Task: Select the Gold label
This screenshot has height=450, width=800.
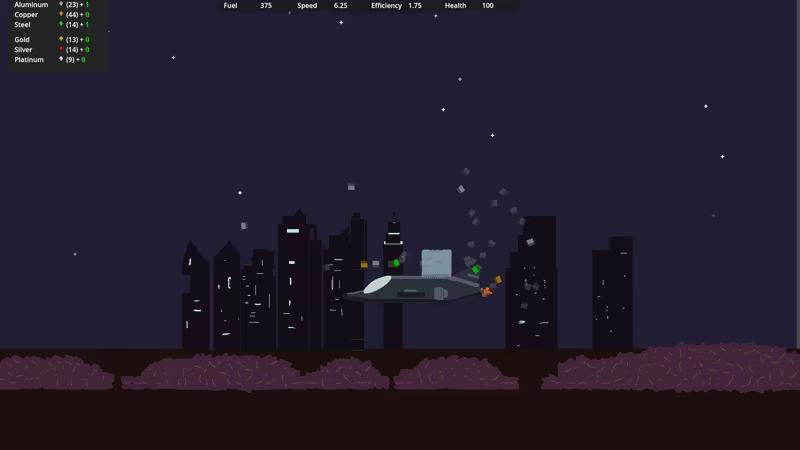Action: (22, 39)
